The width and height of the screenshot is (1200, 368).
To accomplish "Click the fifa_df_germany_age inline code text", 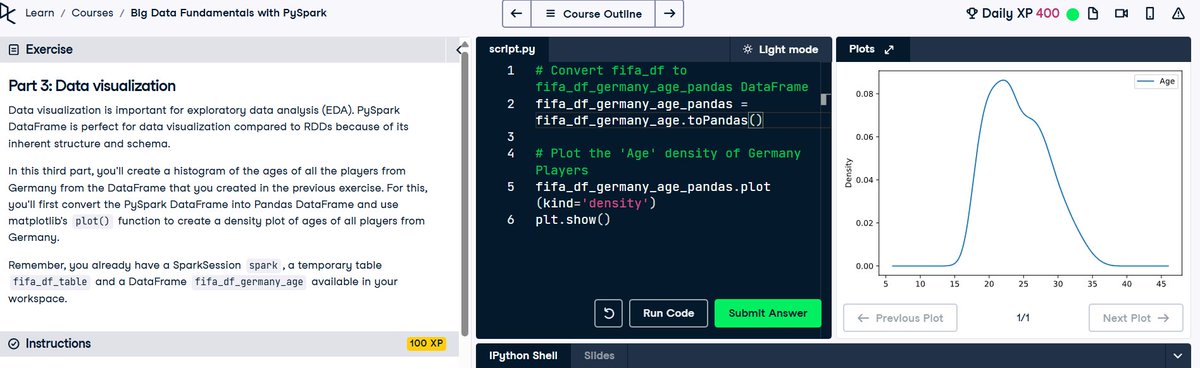I will 250,282.
